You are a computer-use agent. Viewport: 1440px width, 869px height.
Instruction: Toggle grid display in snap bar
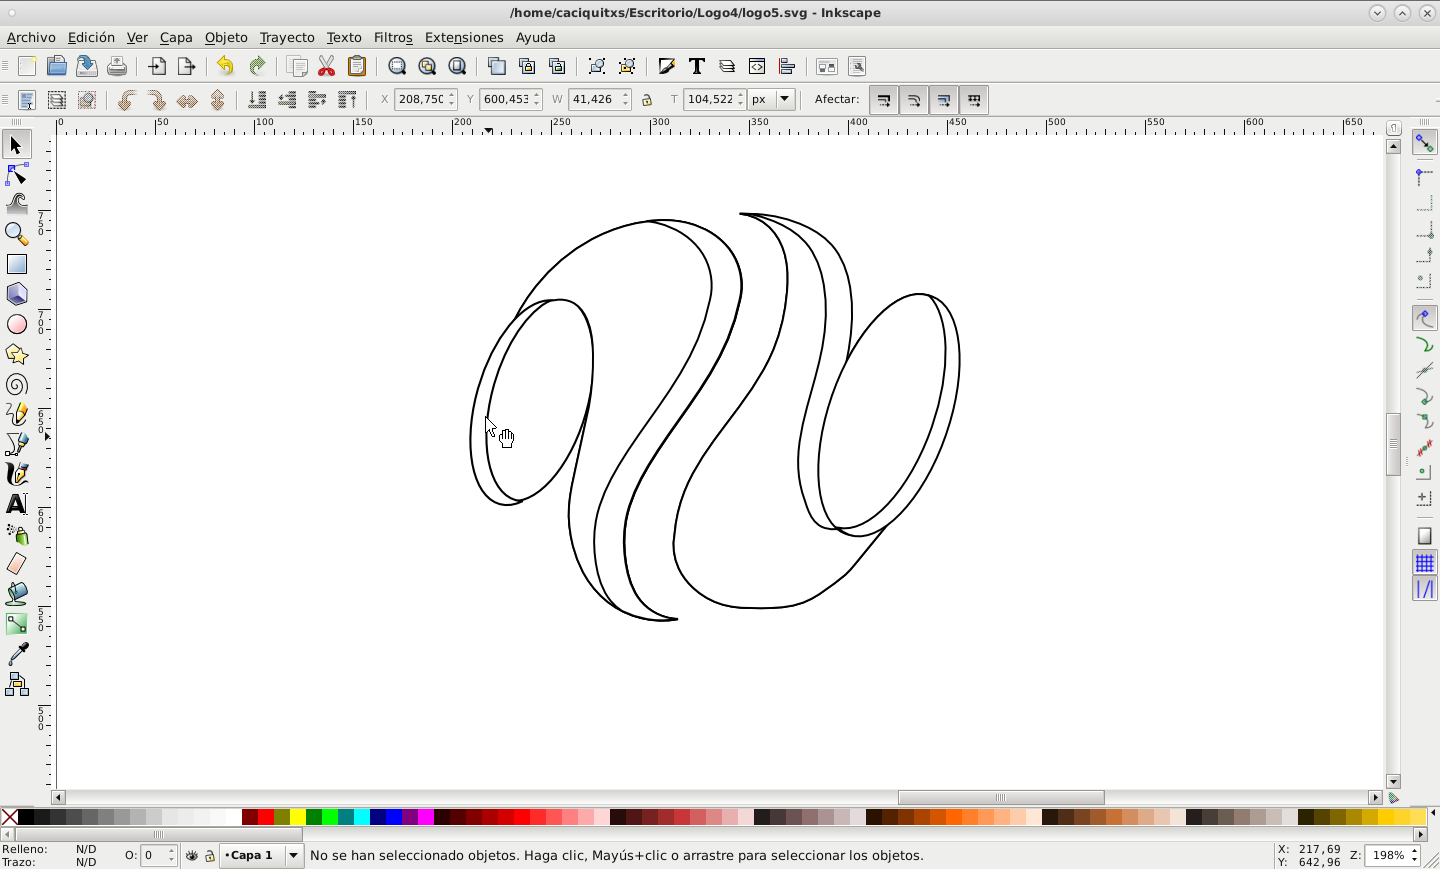(x=1424, y=564)
